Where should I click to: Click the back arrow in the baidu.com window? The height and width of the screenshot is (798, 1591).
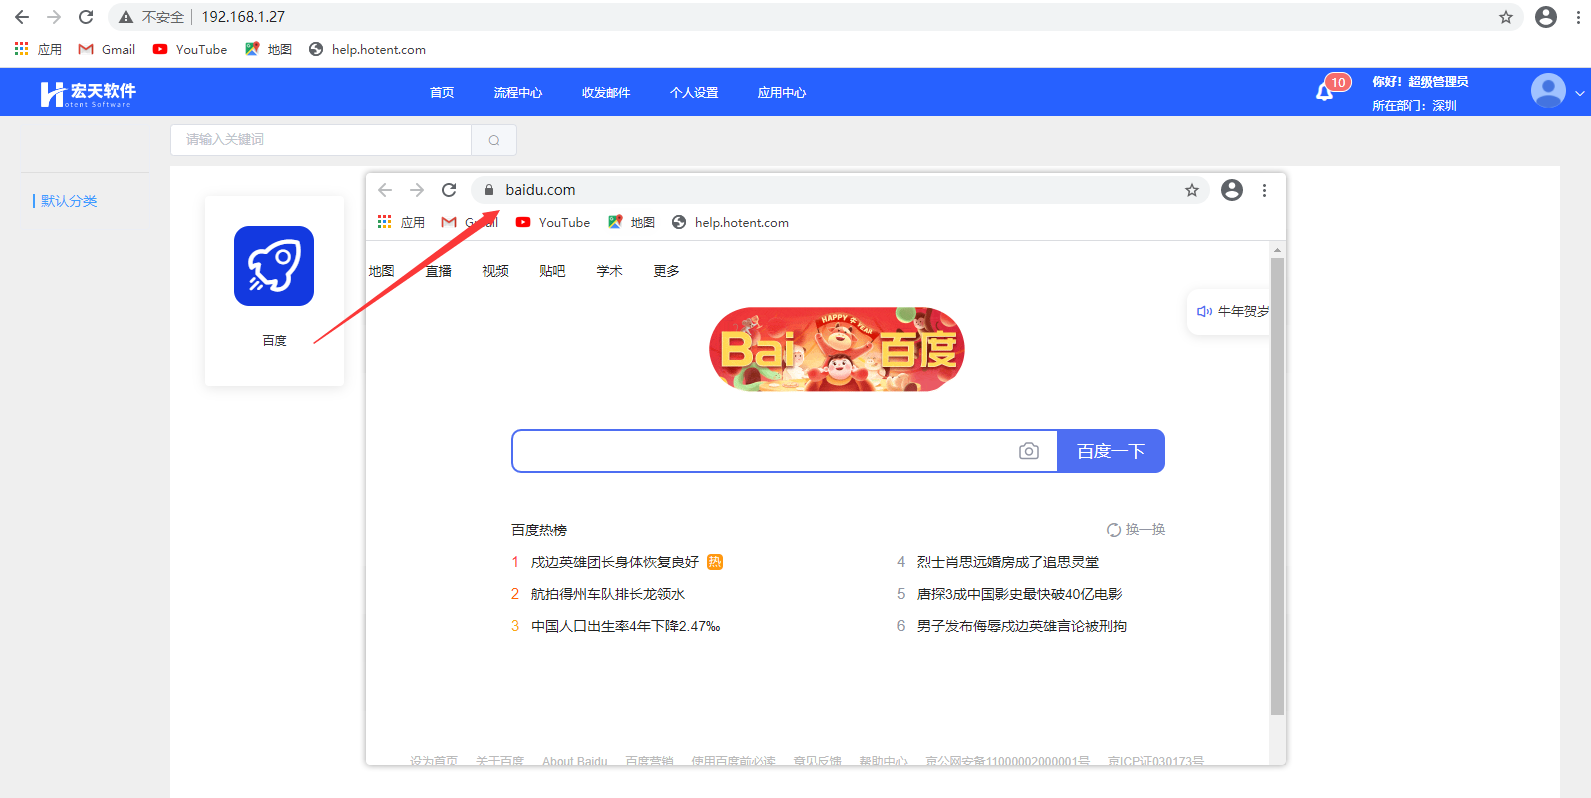[x=385, y=190]
